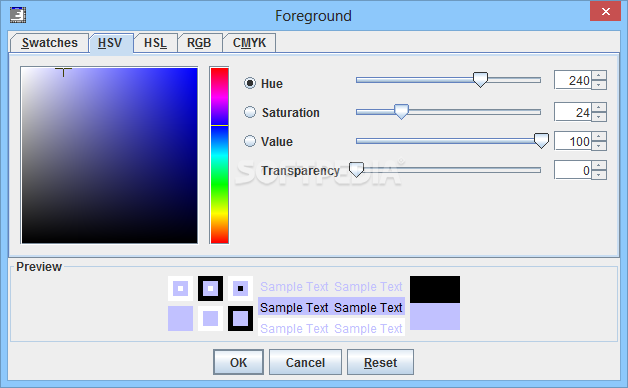This screenshot has width=628, height=388.
Task: Select the HSV tab
Action: tap(111, 43)
